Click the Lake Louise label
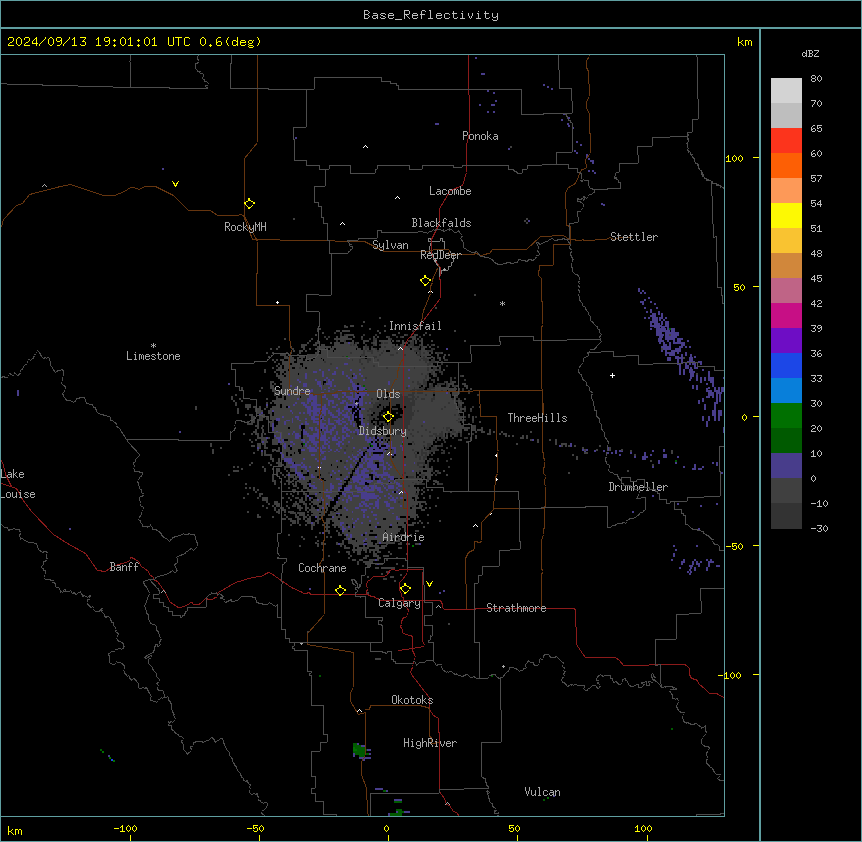Screen dimensions: 862x842 pyautogui.click(x=17, y=484)
